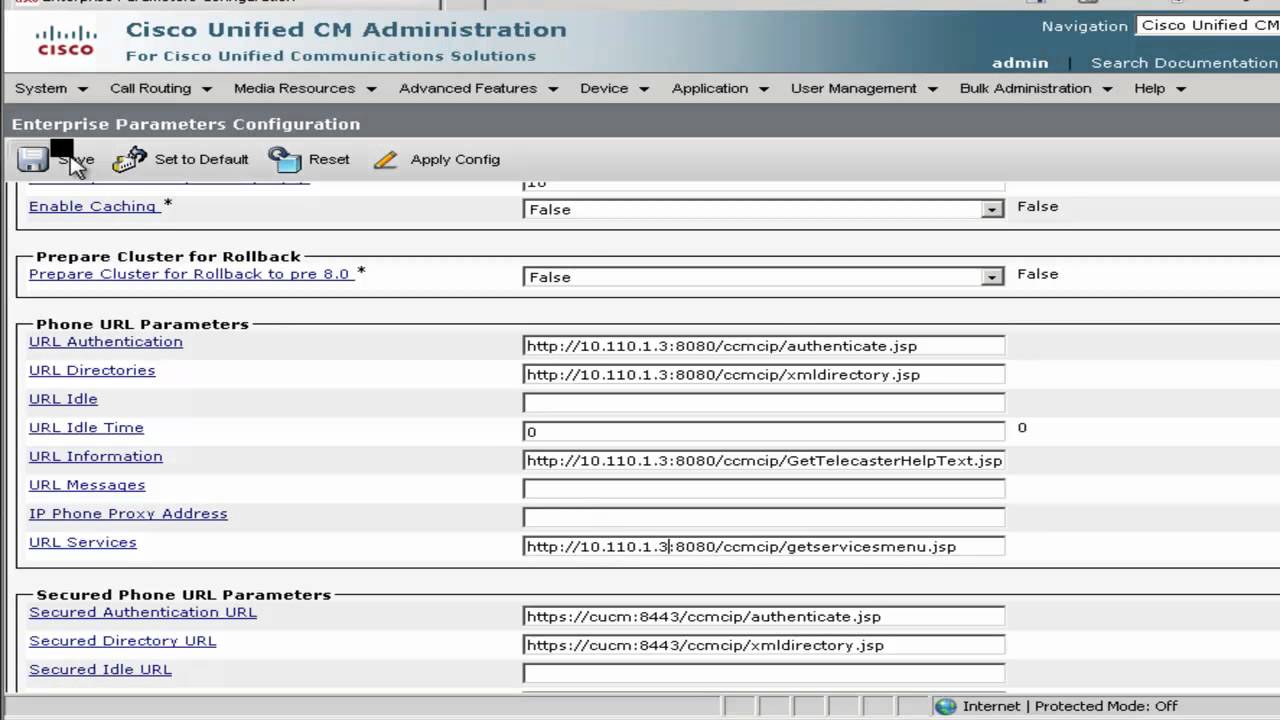Open the System menu
1280x720 pixels.
click(51, 88)
